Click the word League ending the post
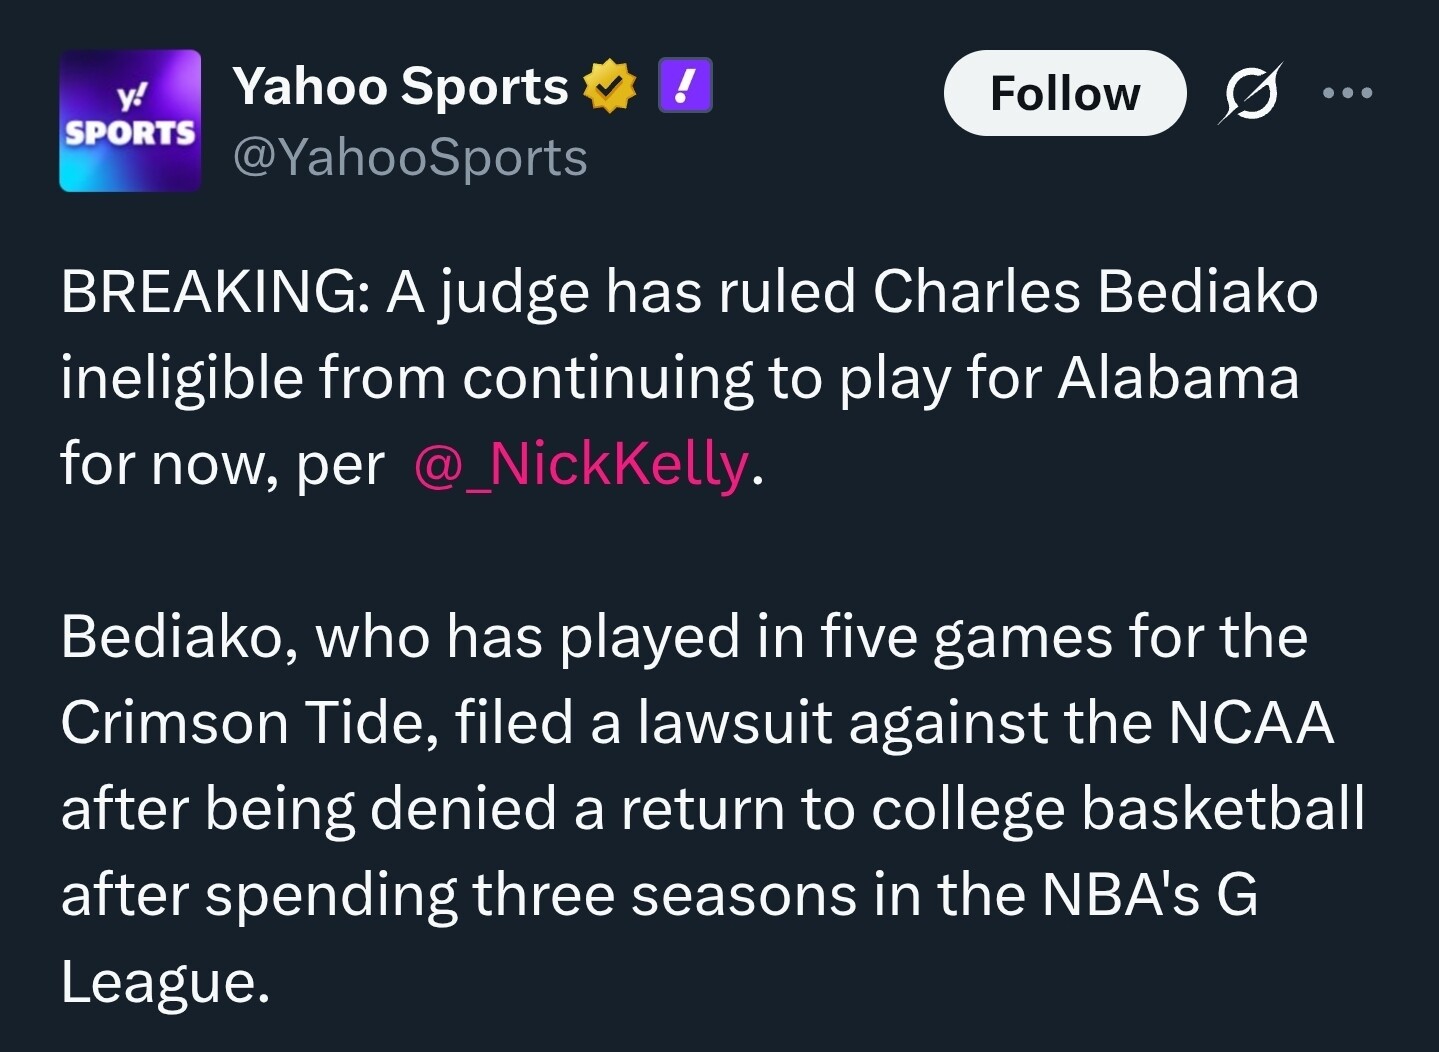The height and width of the screenshot is (1052, 1439). [x=164, y=982]
